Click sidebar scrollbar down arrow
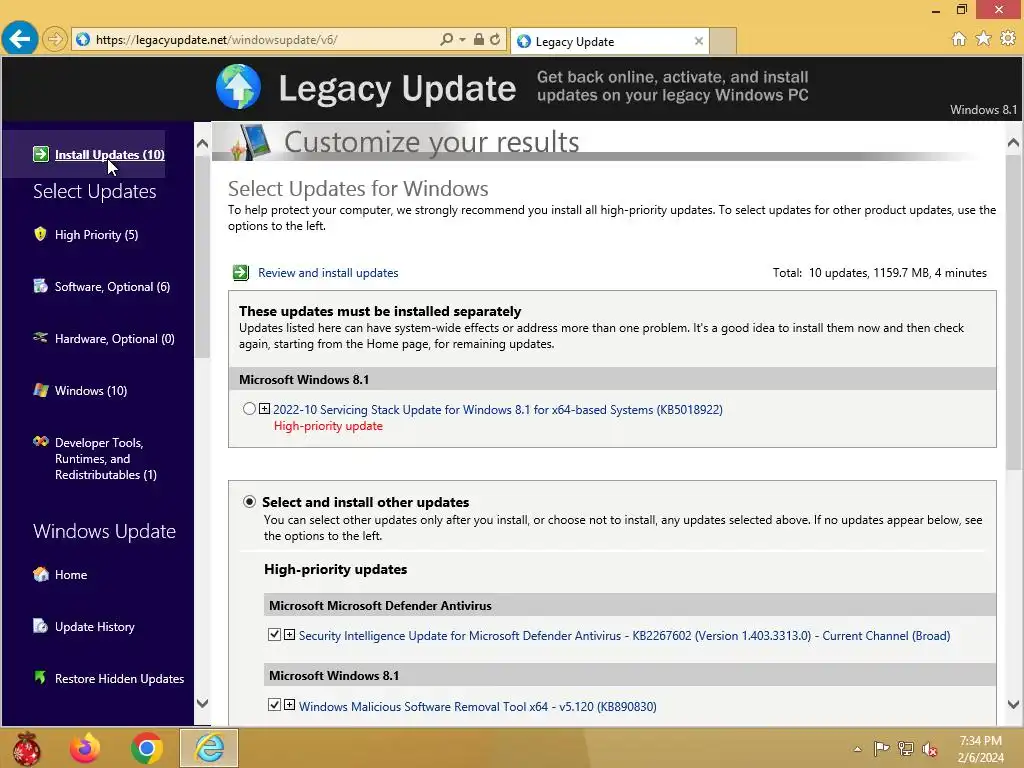Screen dimensions: 1024x768 [x=202, y=703]
